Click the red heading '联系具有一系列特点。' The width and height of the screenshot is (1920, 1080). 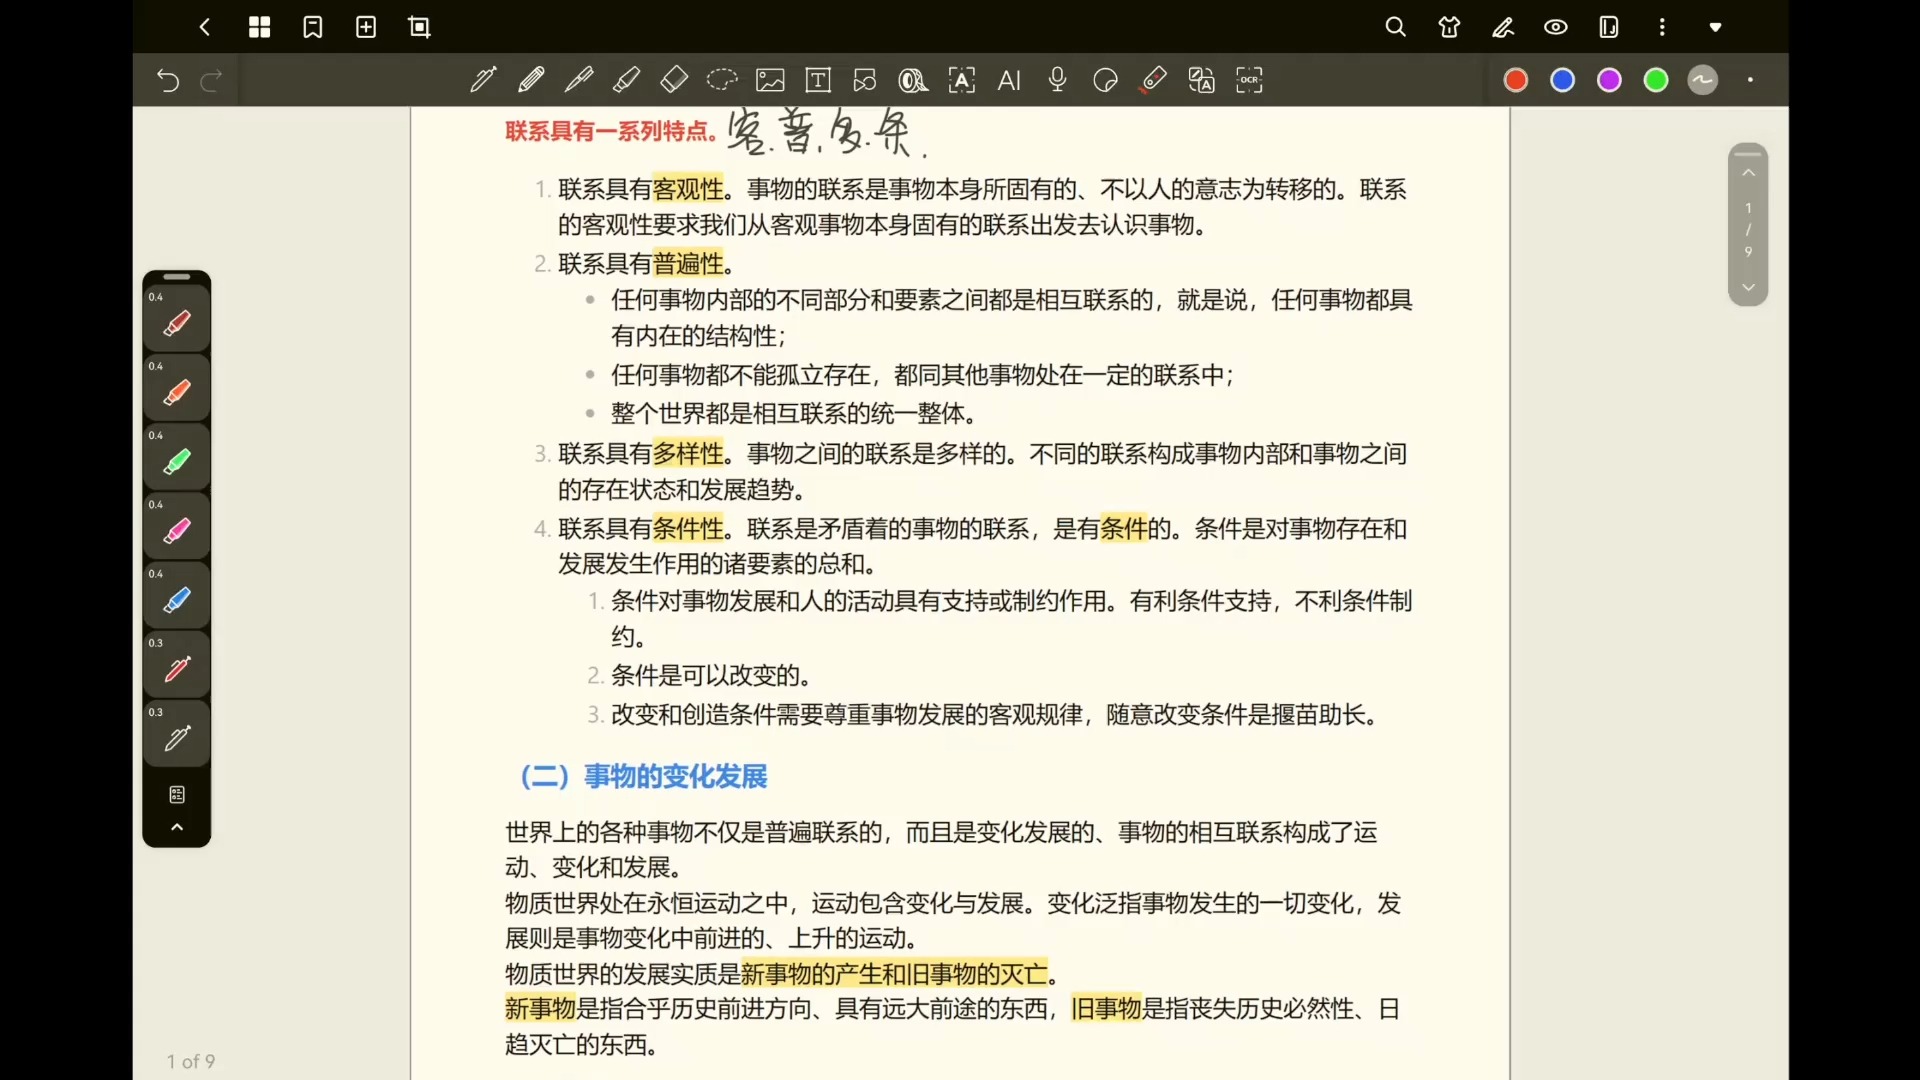(611, 131)
